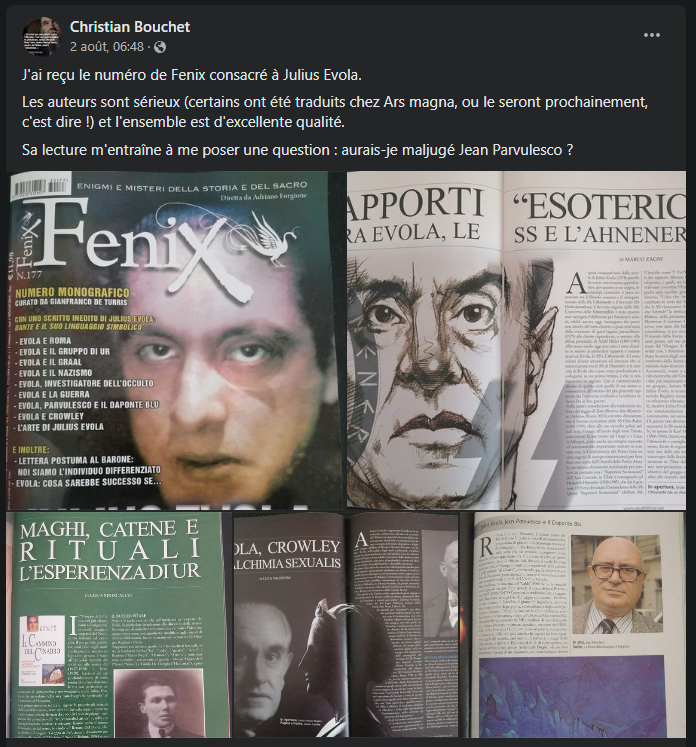Open the Jean Parvulesco article photo
This screenshot has width=696, height=747.
point(575,625)
